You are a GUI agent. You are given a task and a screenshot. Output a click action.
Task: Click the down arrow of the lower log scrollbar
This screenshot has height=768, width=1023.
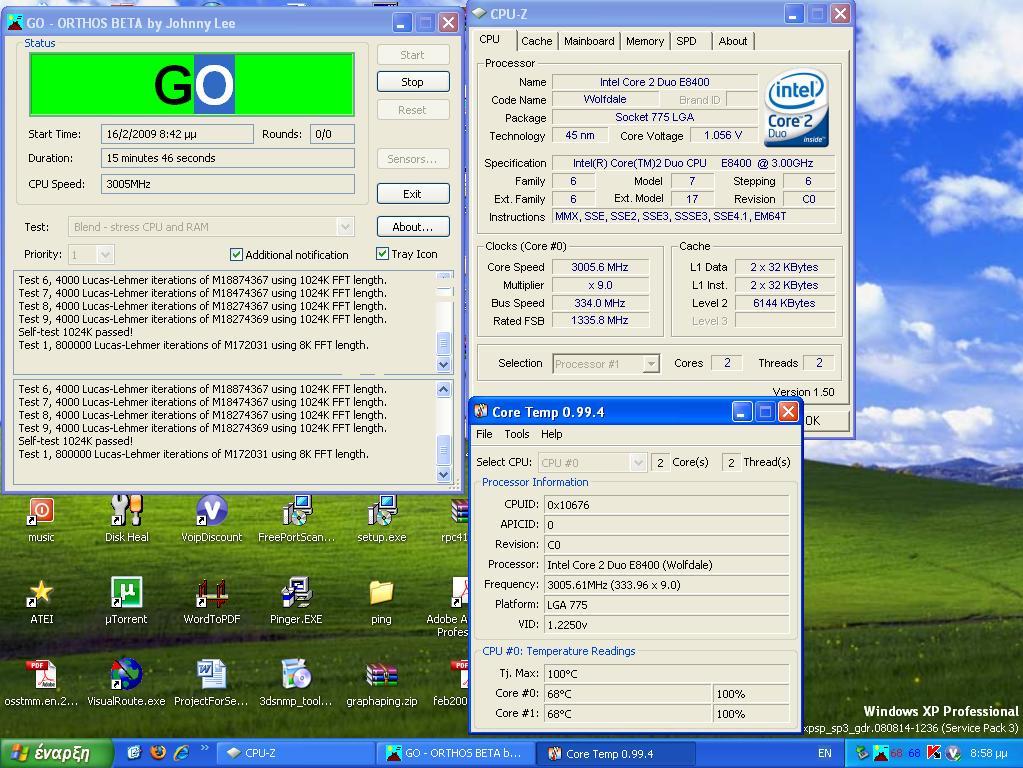coord(444,474)
